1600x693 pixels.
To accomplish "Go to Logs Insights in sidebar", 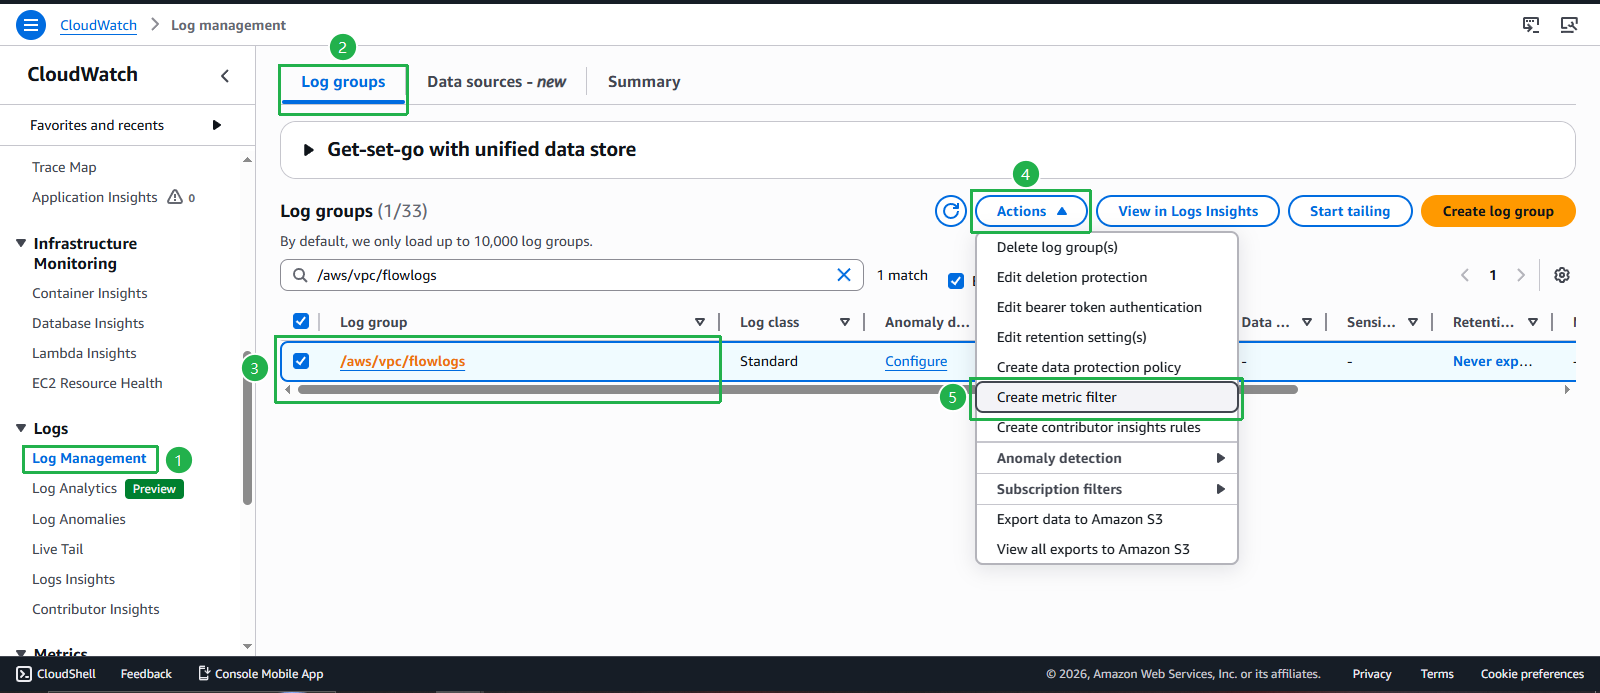I will coord(73,579).
